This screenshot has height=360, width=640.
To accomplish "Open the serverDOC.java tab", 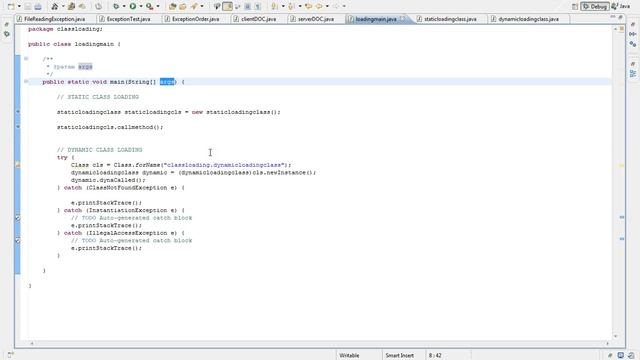I will tap(316, 19).
